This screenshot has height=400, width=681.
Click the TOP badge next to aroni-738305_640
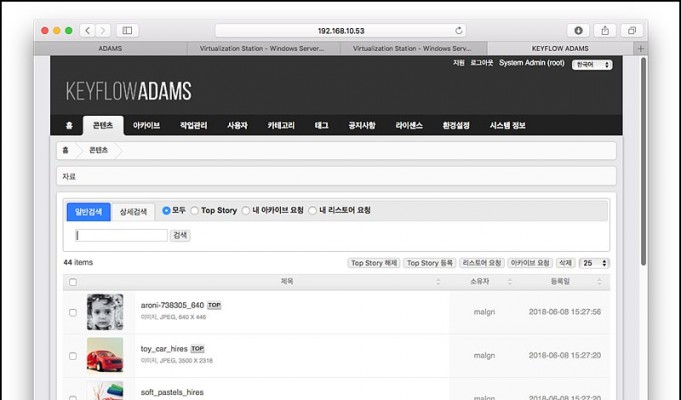point(214,305)
